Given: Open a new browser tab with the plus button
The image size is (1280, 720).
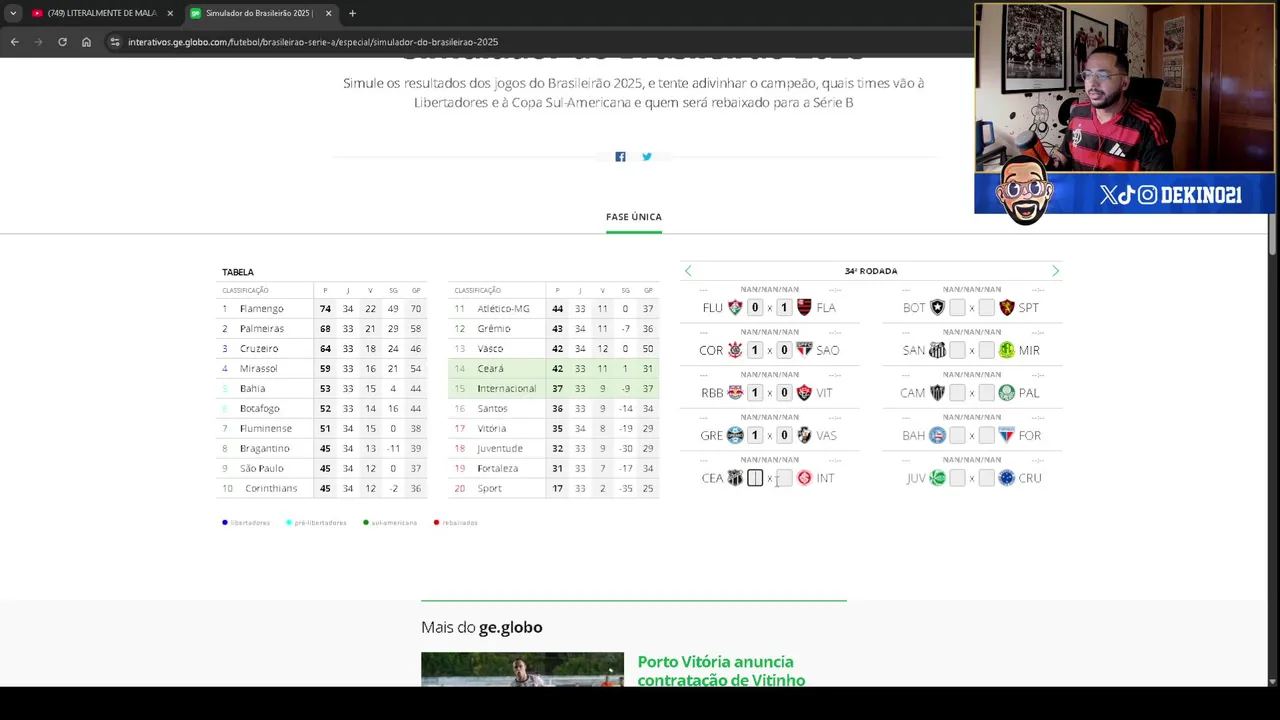Looking at the screenshot, I should [x=352, y=13].
